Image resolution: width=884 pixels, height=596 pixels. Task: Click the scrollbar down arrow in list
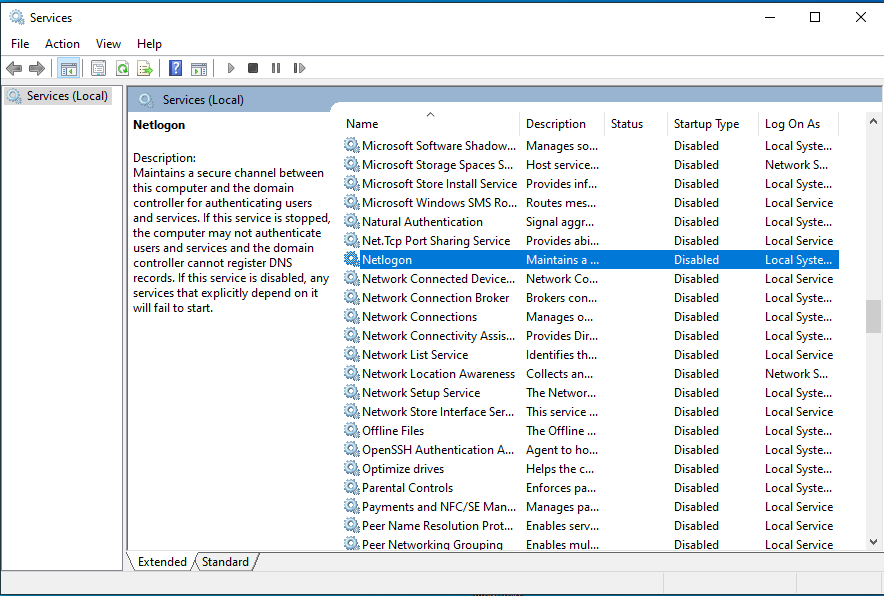click(873, 542)
